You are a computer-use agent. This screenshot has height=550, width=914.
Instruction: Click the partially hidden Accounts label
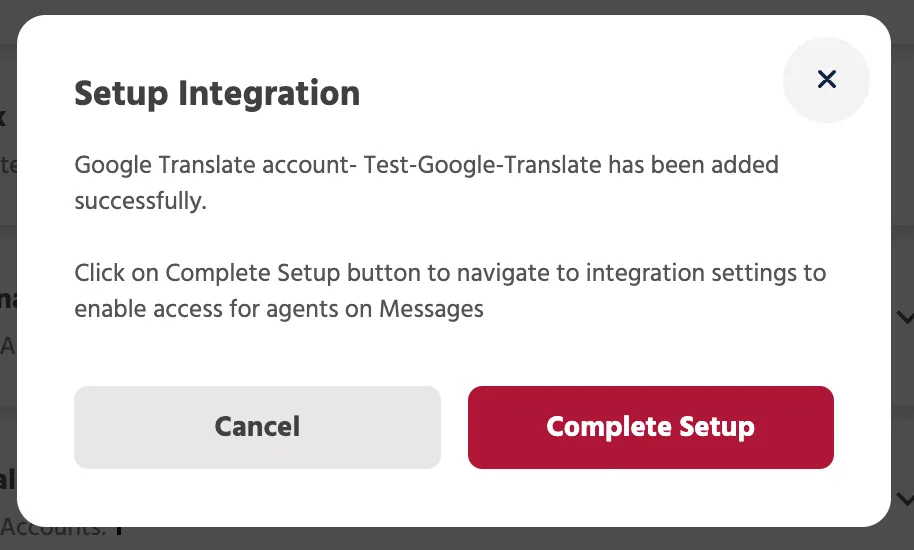pyautogui.click(x=52, y=530)
